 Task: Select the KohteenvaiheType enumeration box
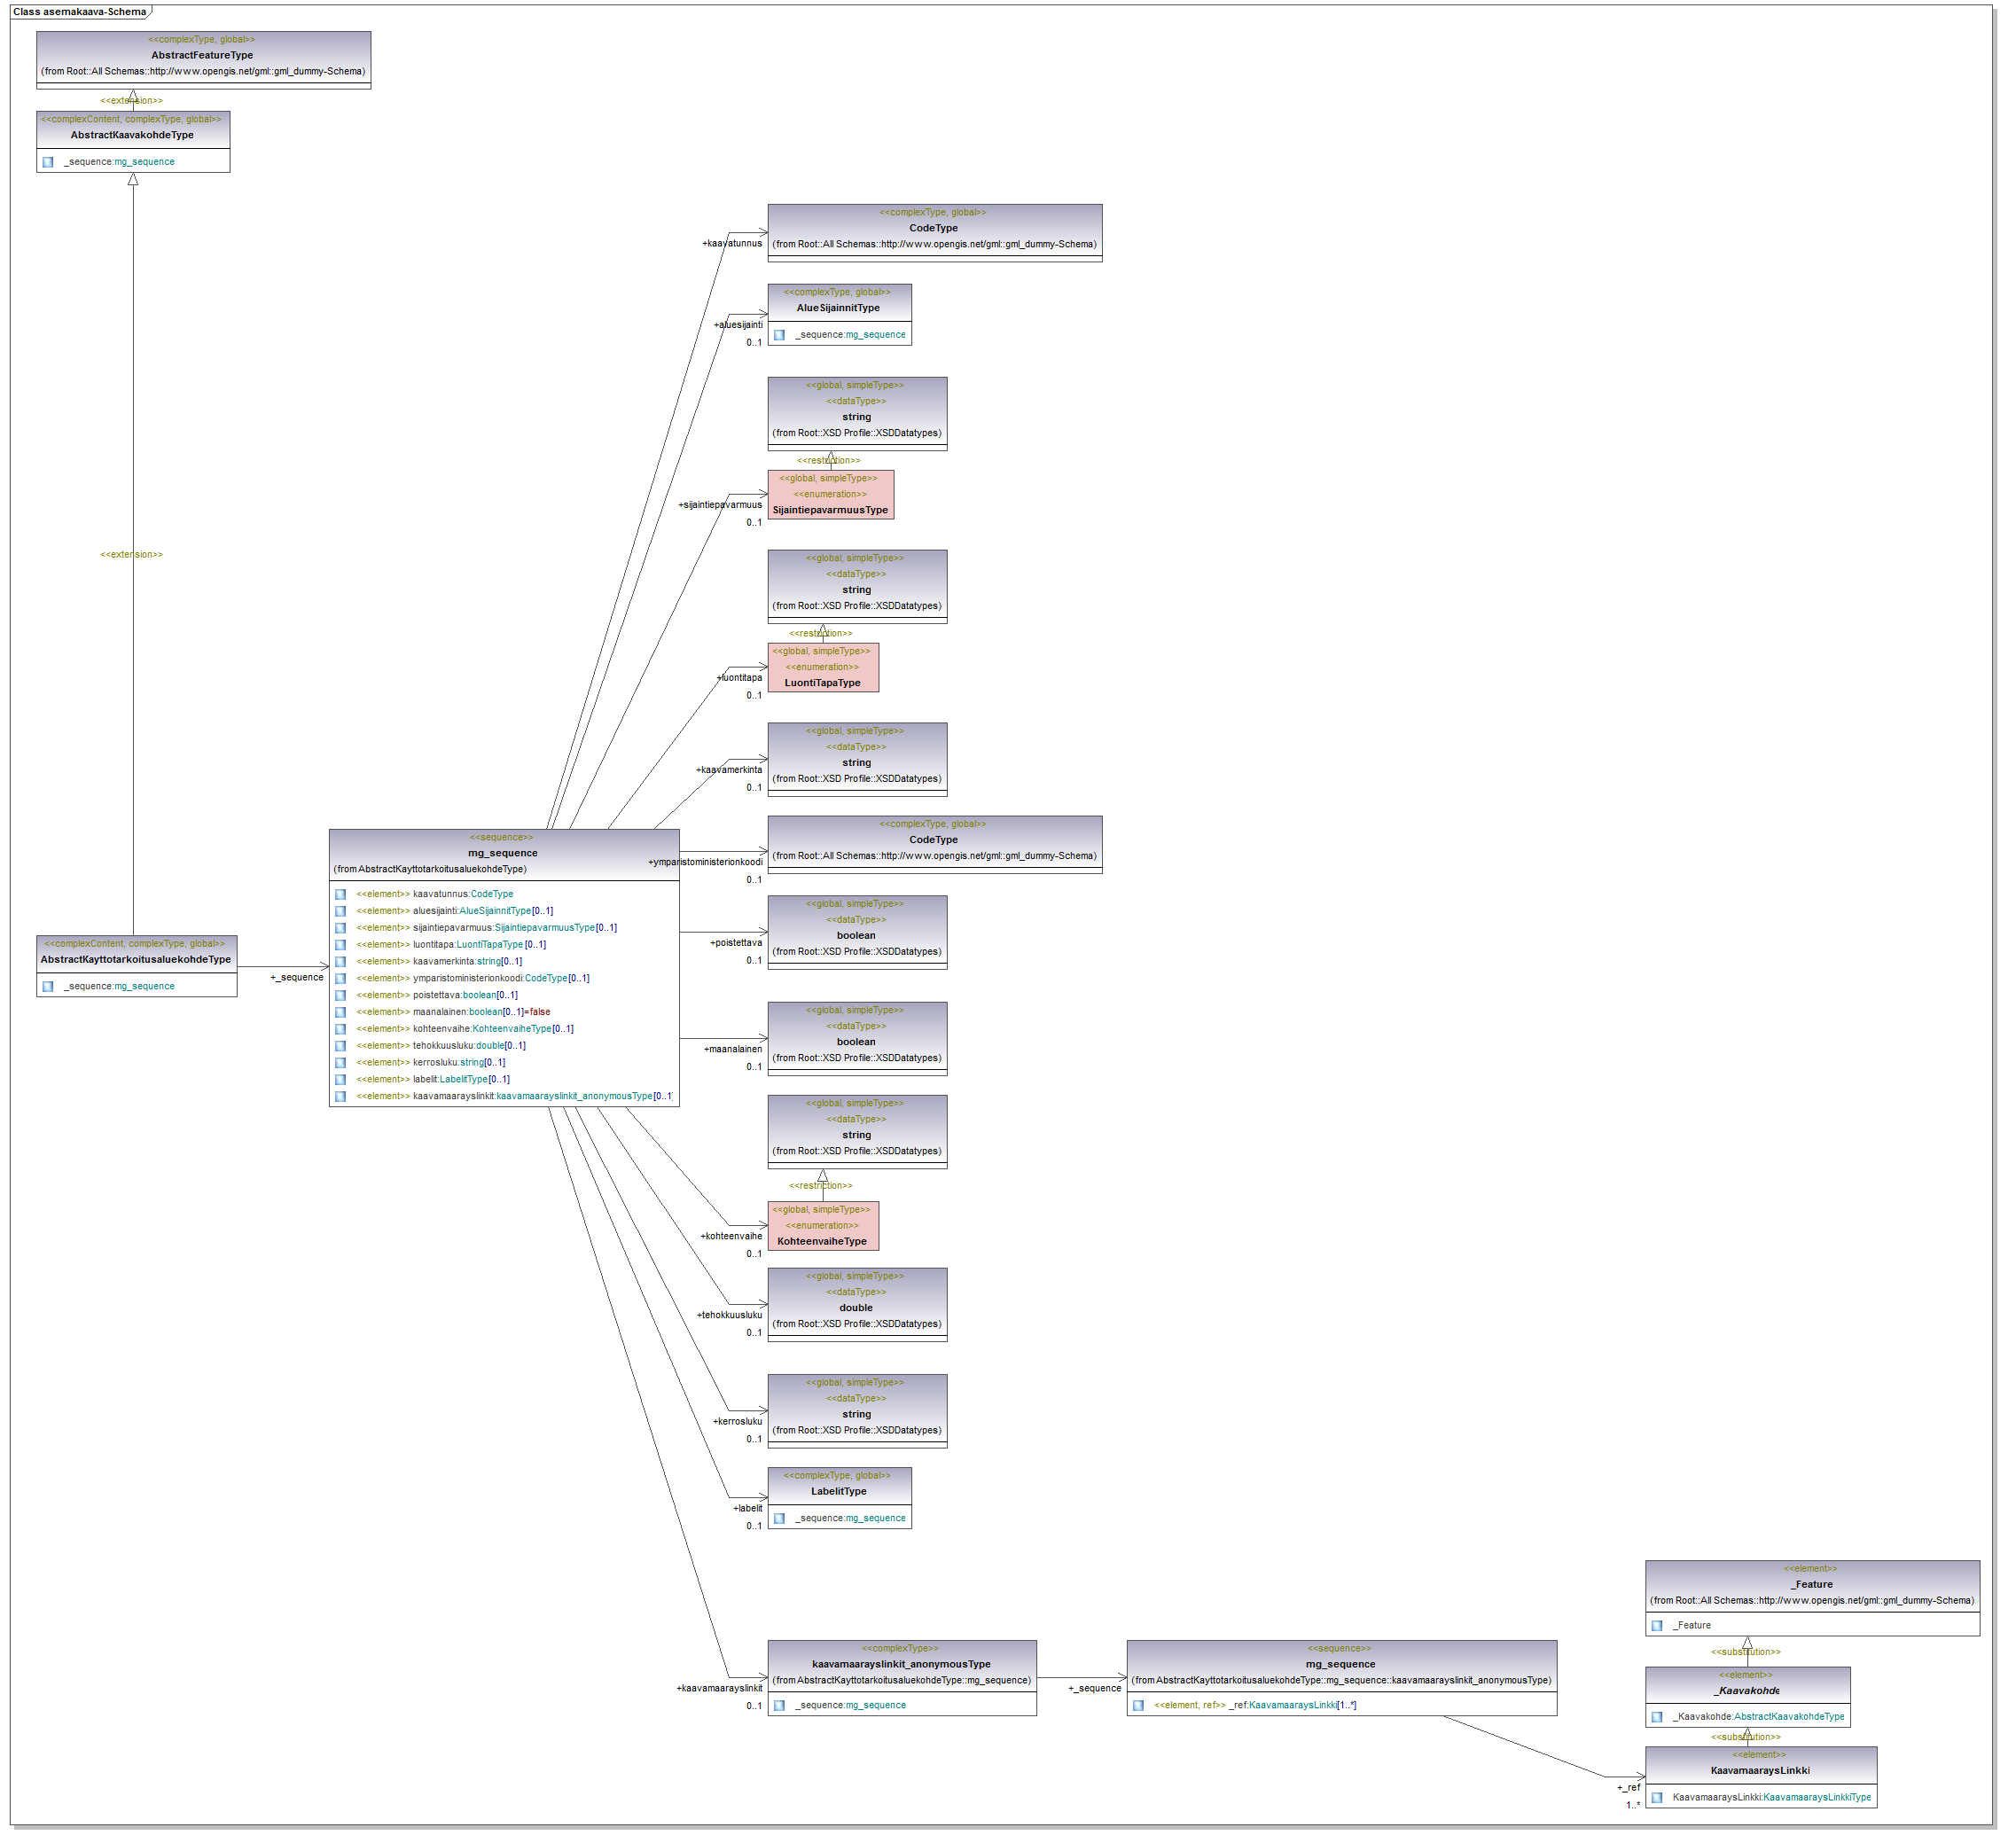point(822,1226)
